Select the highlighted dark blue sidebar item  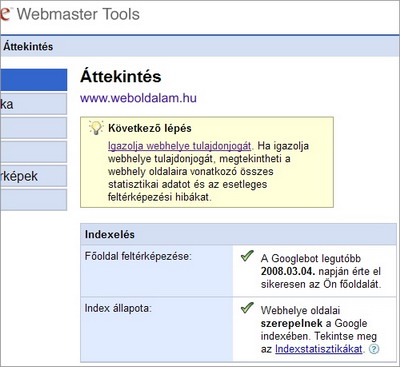tap(34, 80)
